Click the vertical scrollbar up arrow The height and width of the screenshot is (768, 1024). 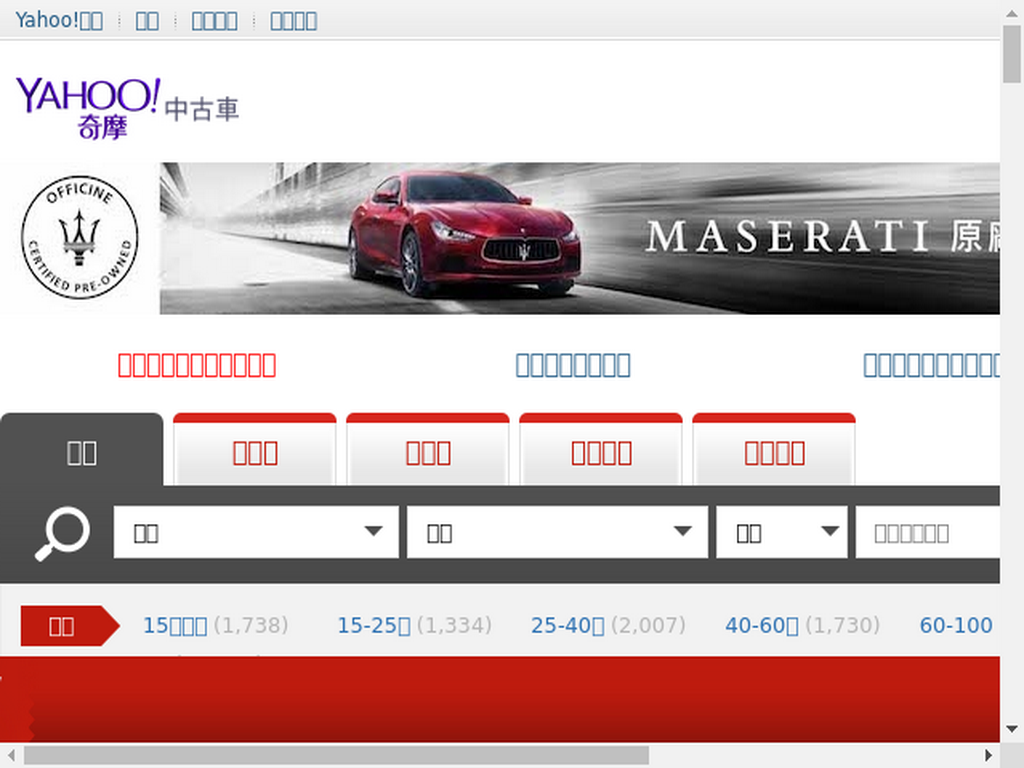1012,12
